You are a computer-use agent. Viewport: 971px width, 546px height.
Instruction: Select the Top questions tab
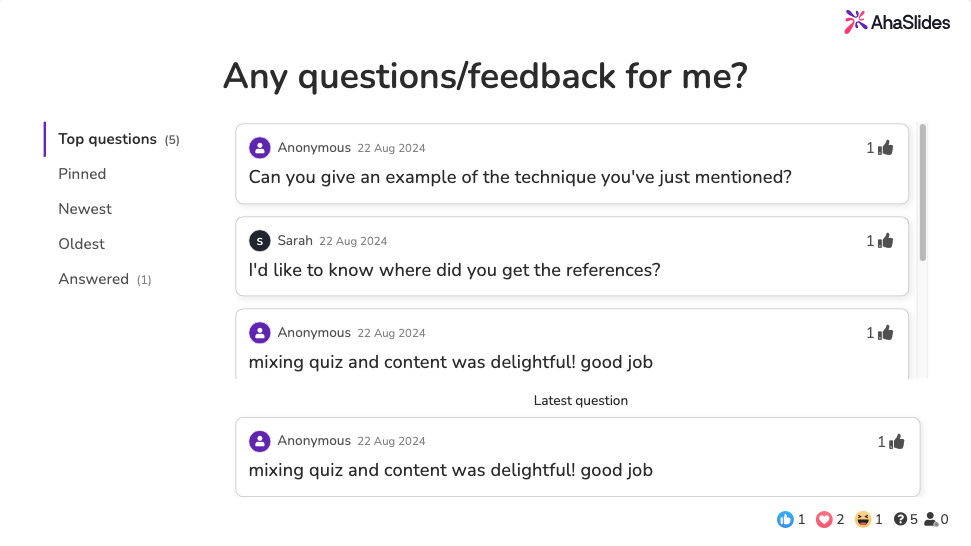[x=107, y=139]
